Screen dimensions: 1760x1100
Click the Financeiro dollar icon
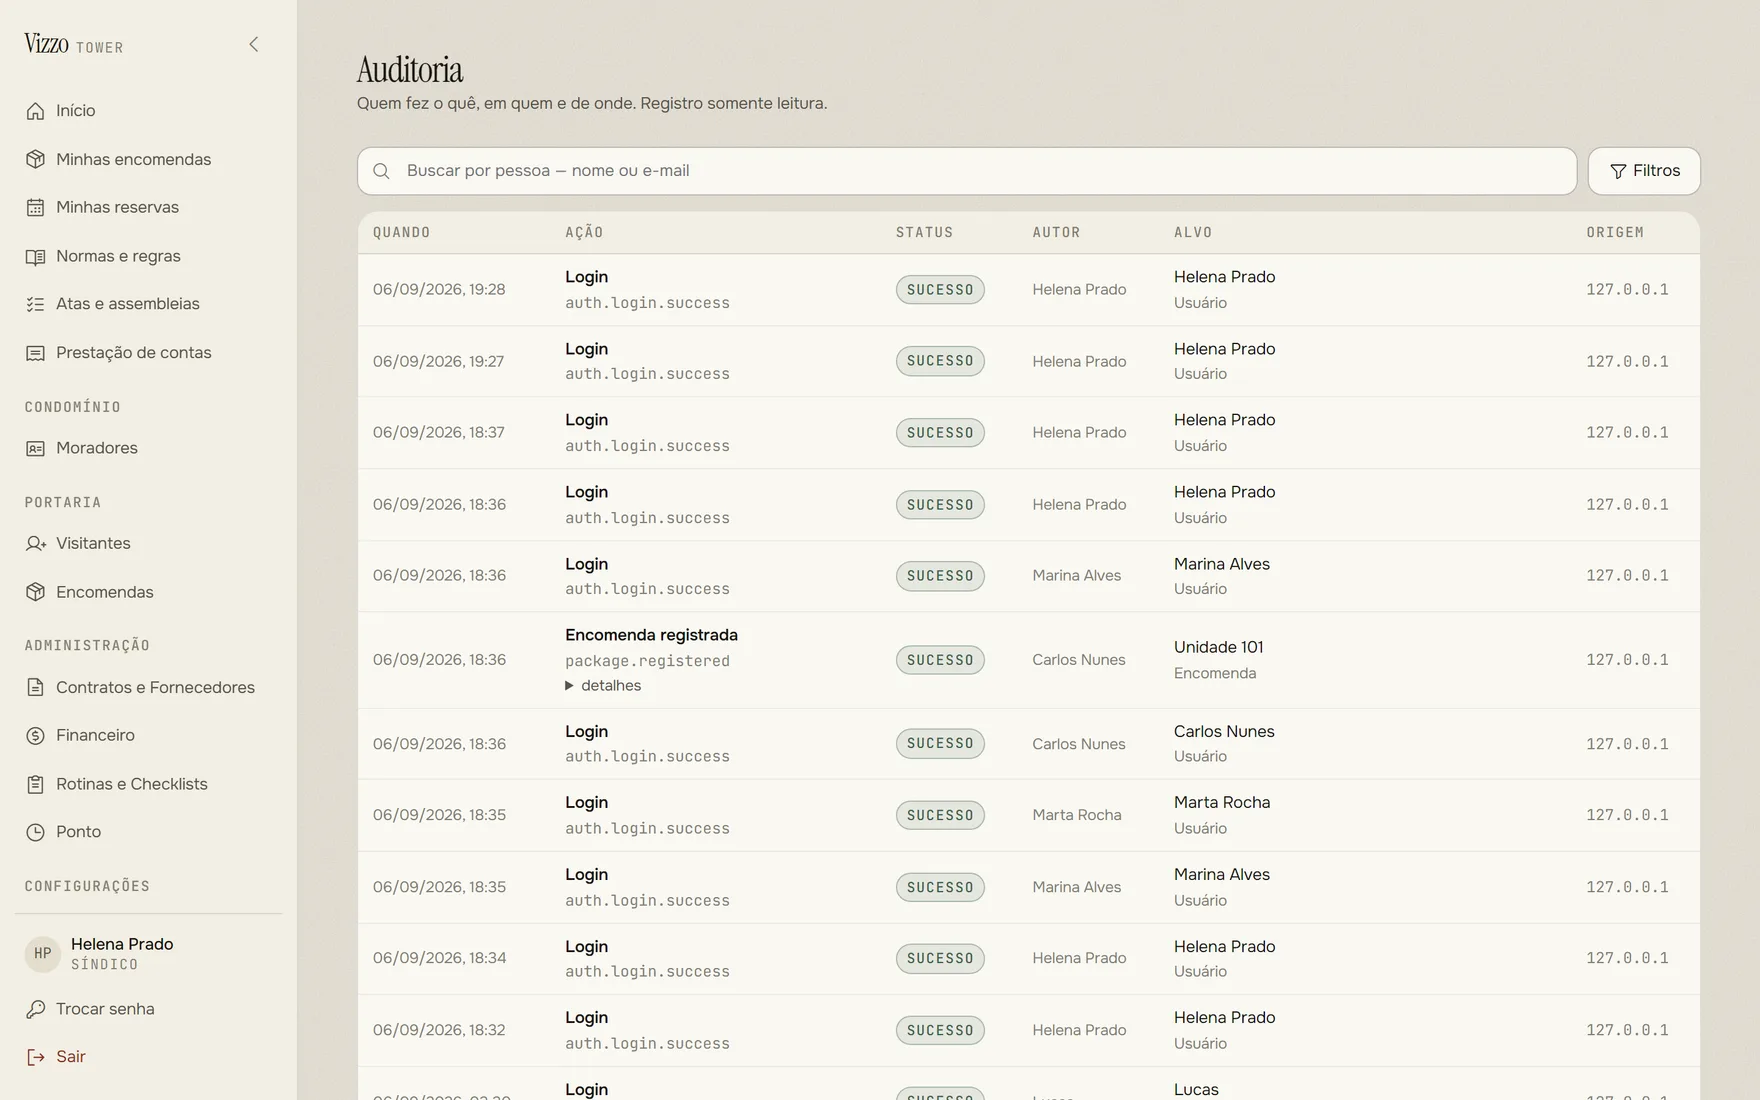[x=35, y=735]
